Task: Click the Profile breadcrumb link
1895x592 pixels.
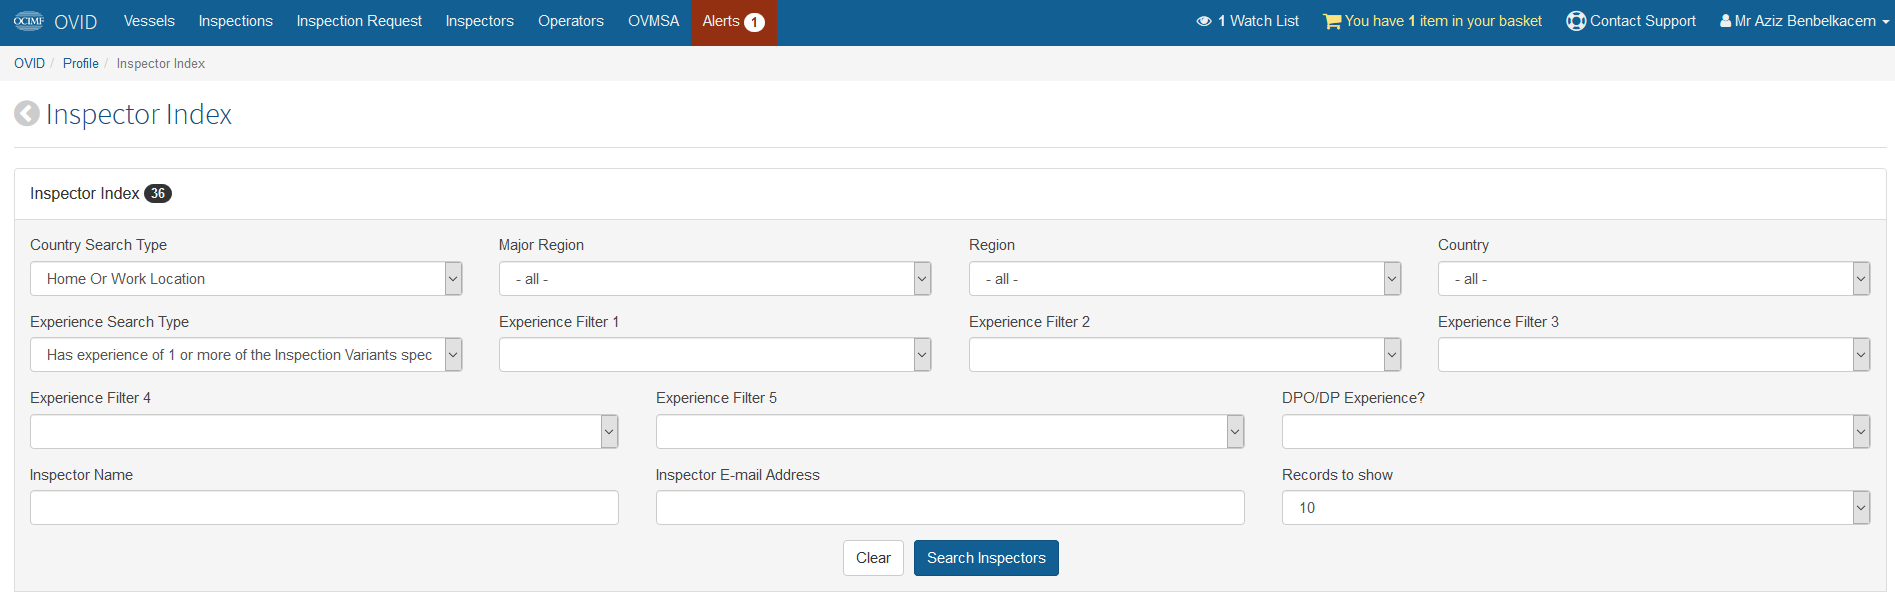Action: click(81, 63)
